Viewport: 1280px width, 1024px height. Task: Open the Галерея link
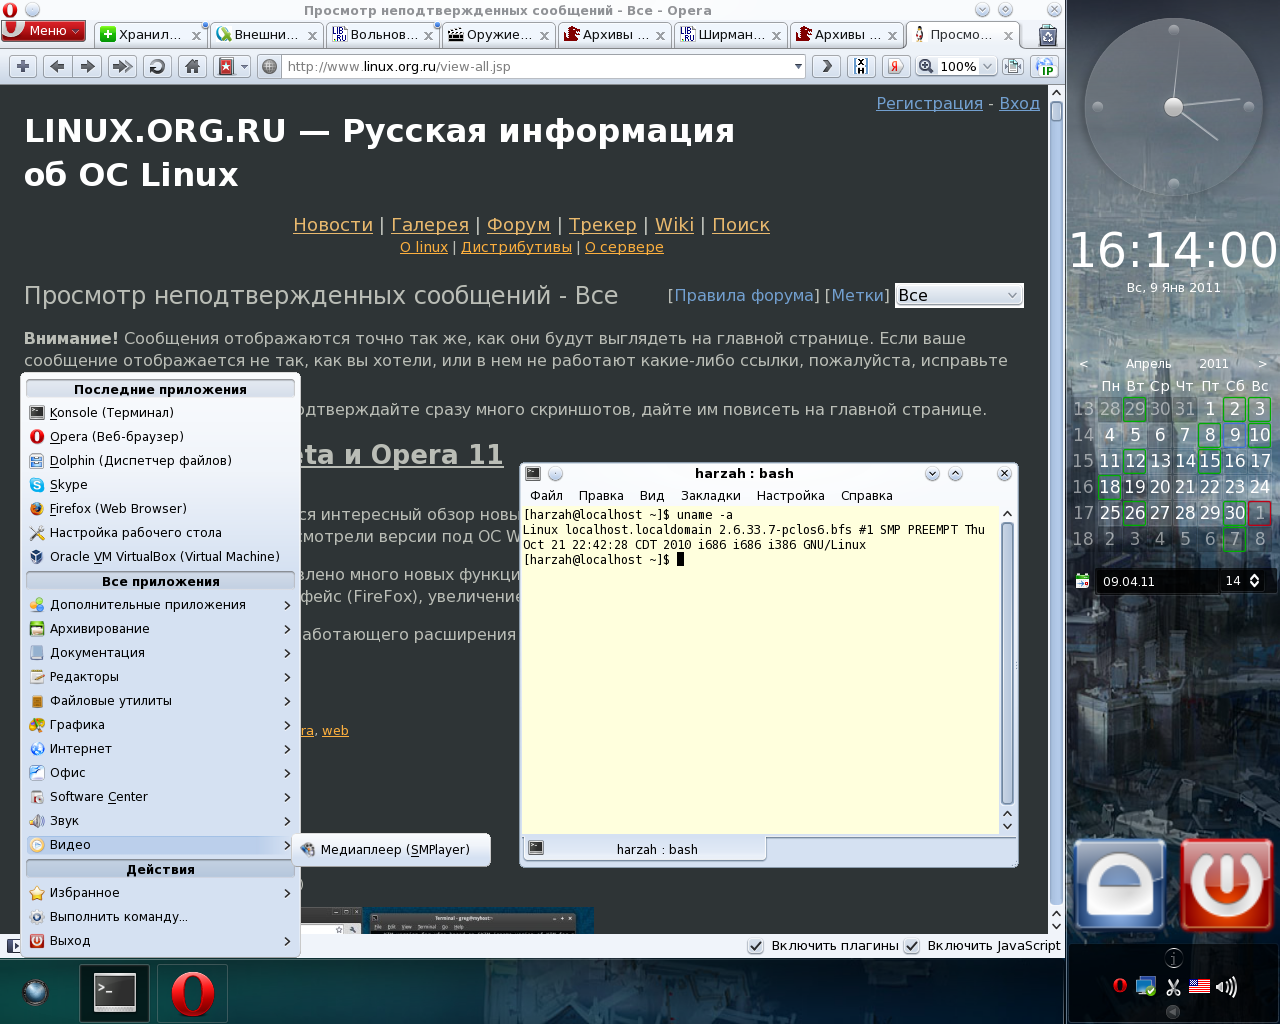click(430, 225)
